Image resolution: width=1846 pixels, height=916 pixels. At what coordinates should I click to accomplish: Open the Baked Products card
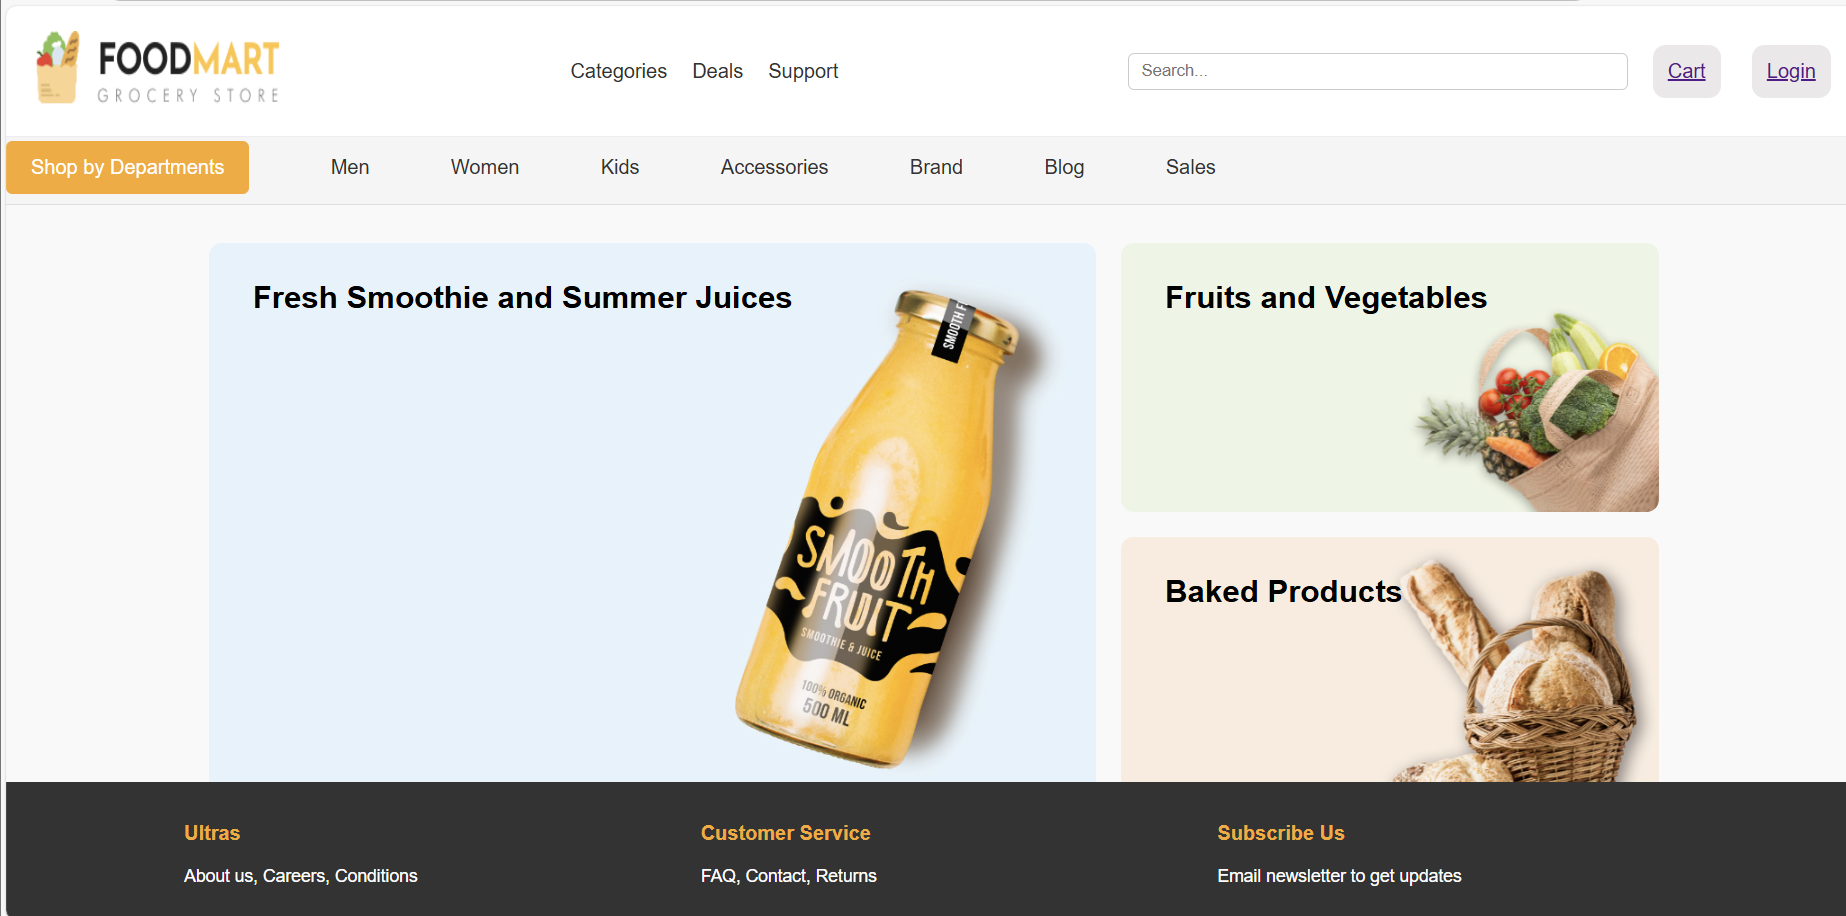(x=1389, y=660)
